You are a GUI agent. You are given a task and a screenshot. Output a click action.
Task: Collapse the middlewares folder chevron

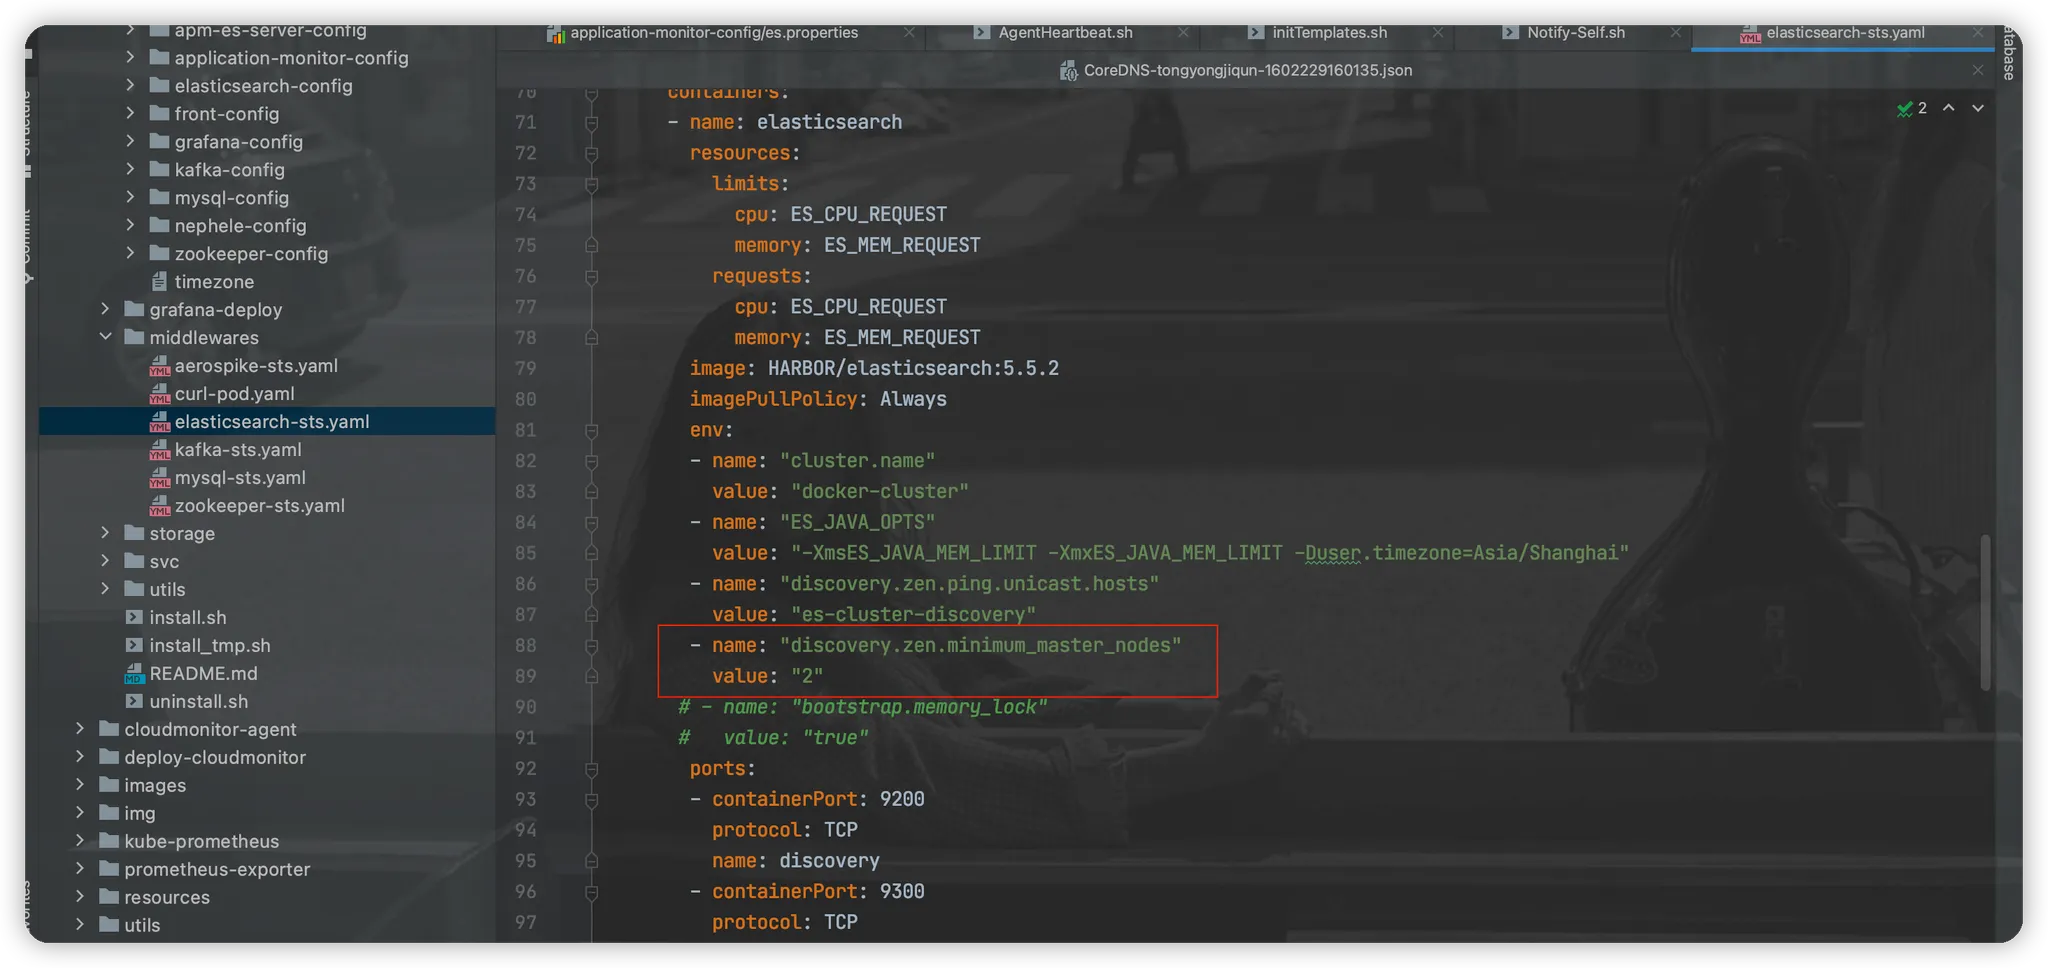pyautogui.click(x=105, y=337)
